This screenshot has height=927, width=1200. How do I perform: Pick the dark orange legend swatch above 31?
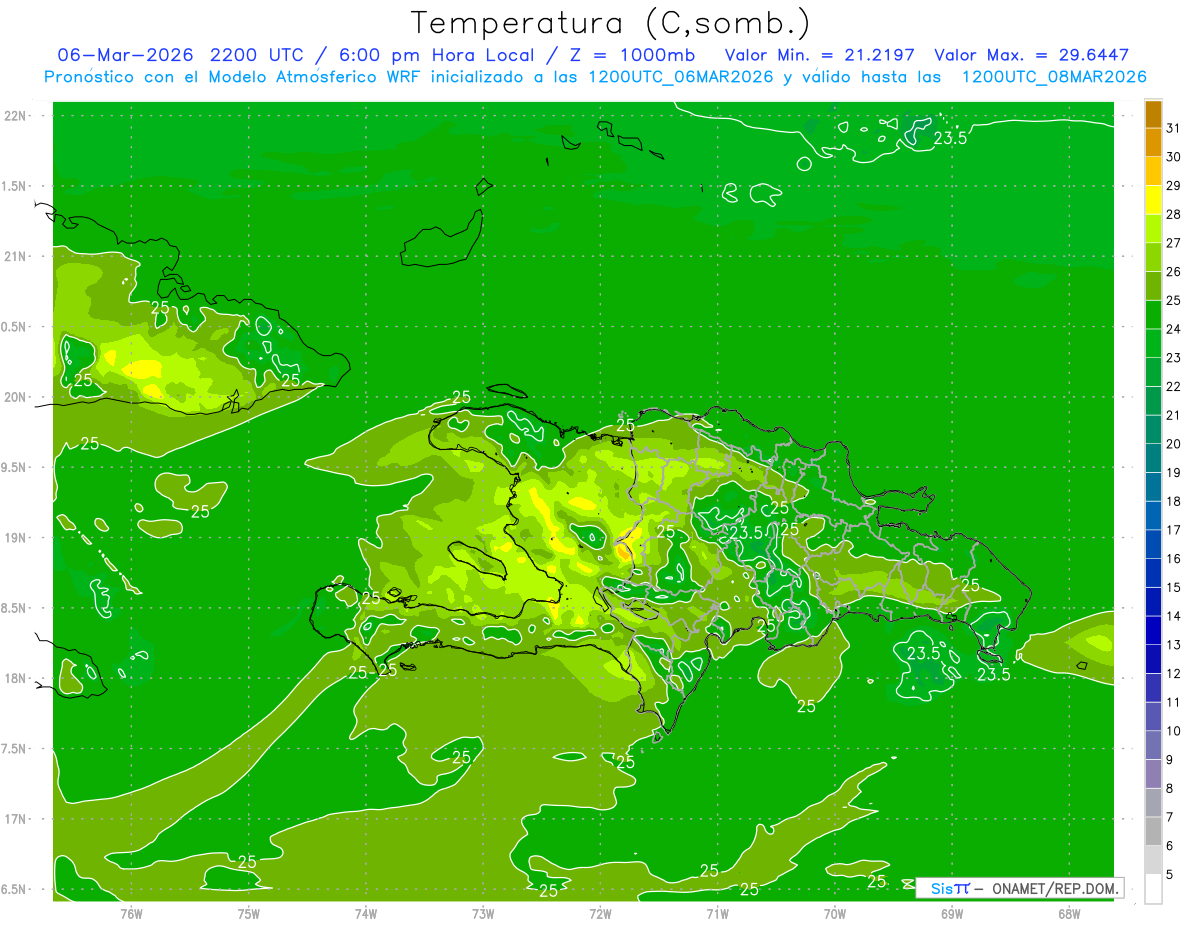pos(1153,114)
